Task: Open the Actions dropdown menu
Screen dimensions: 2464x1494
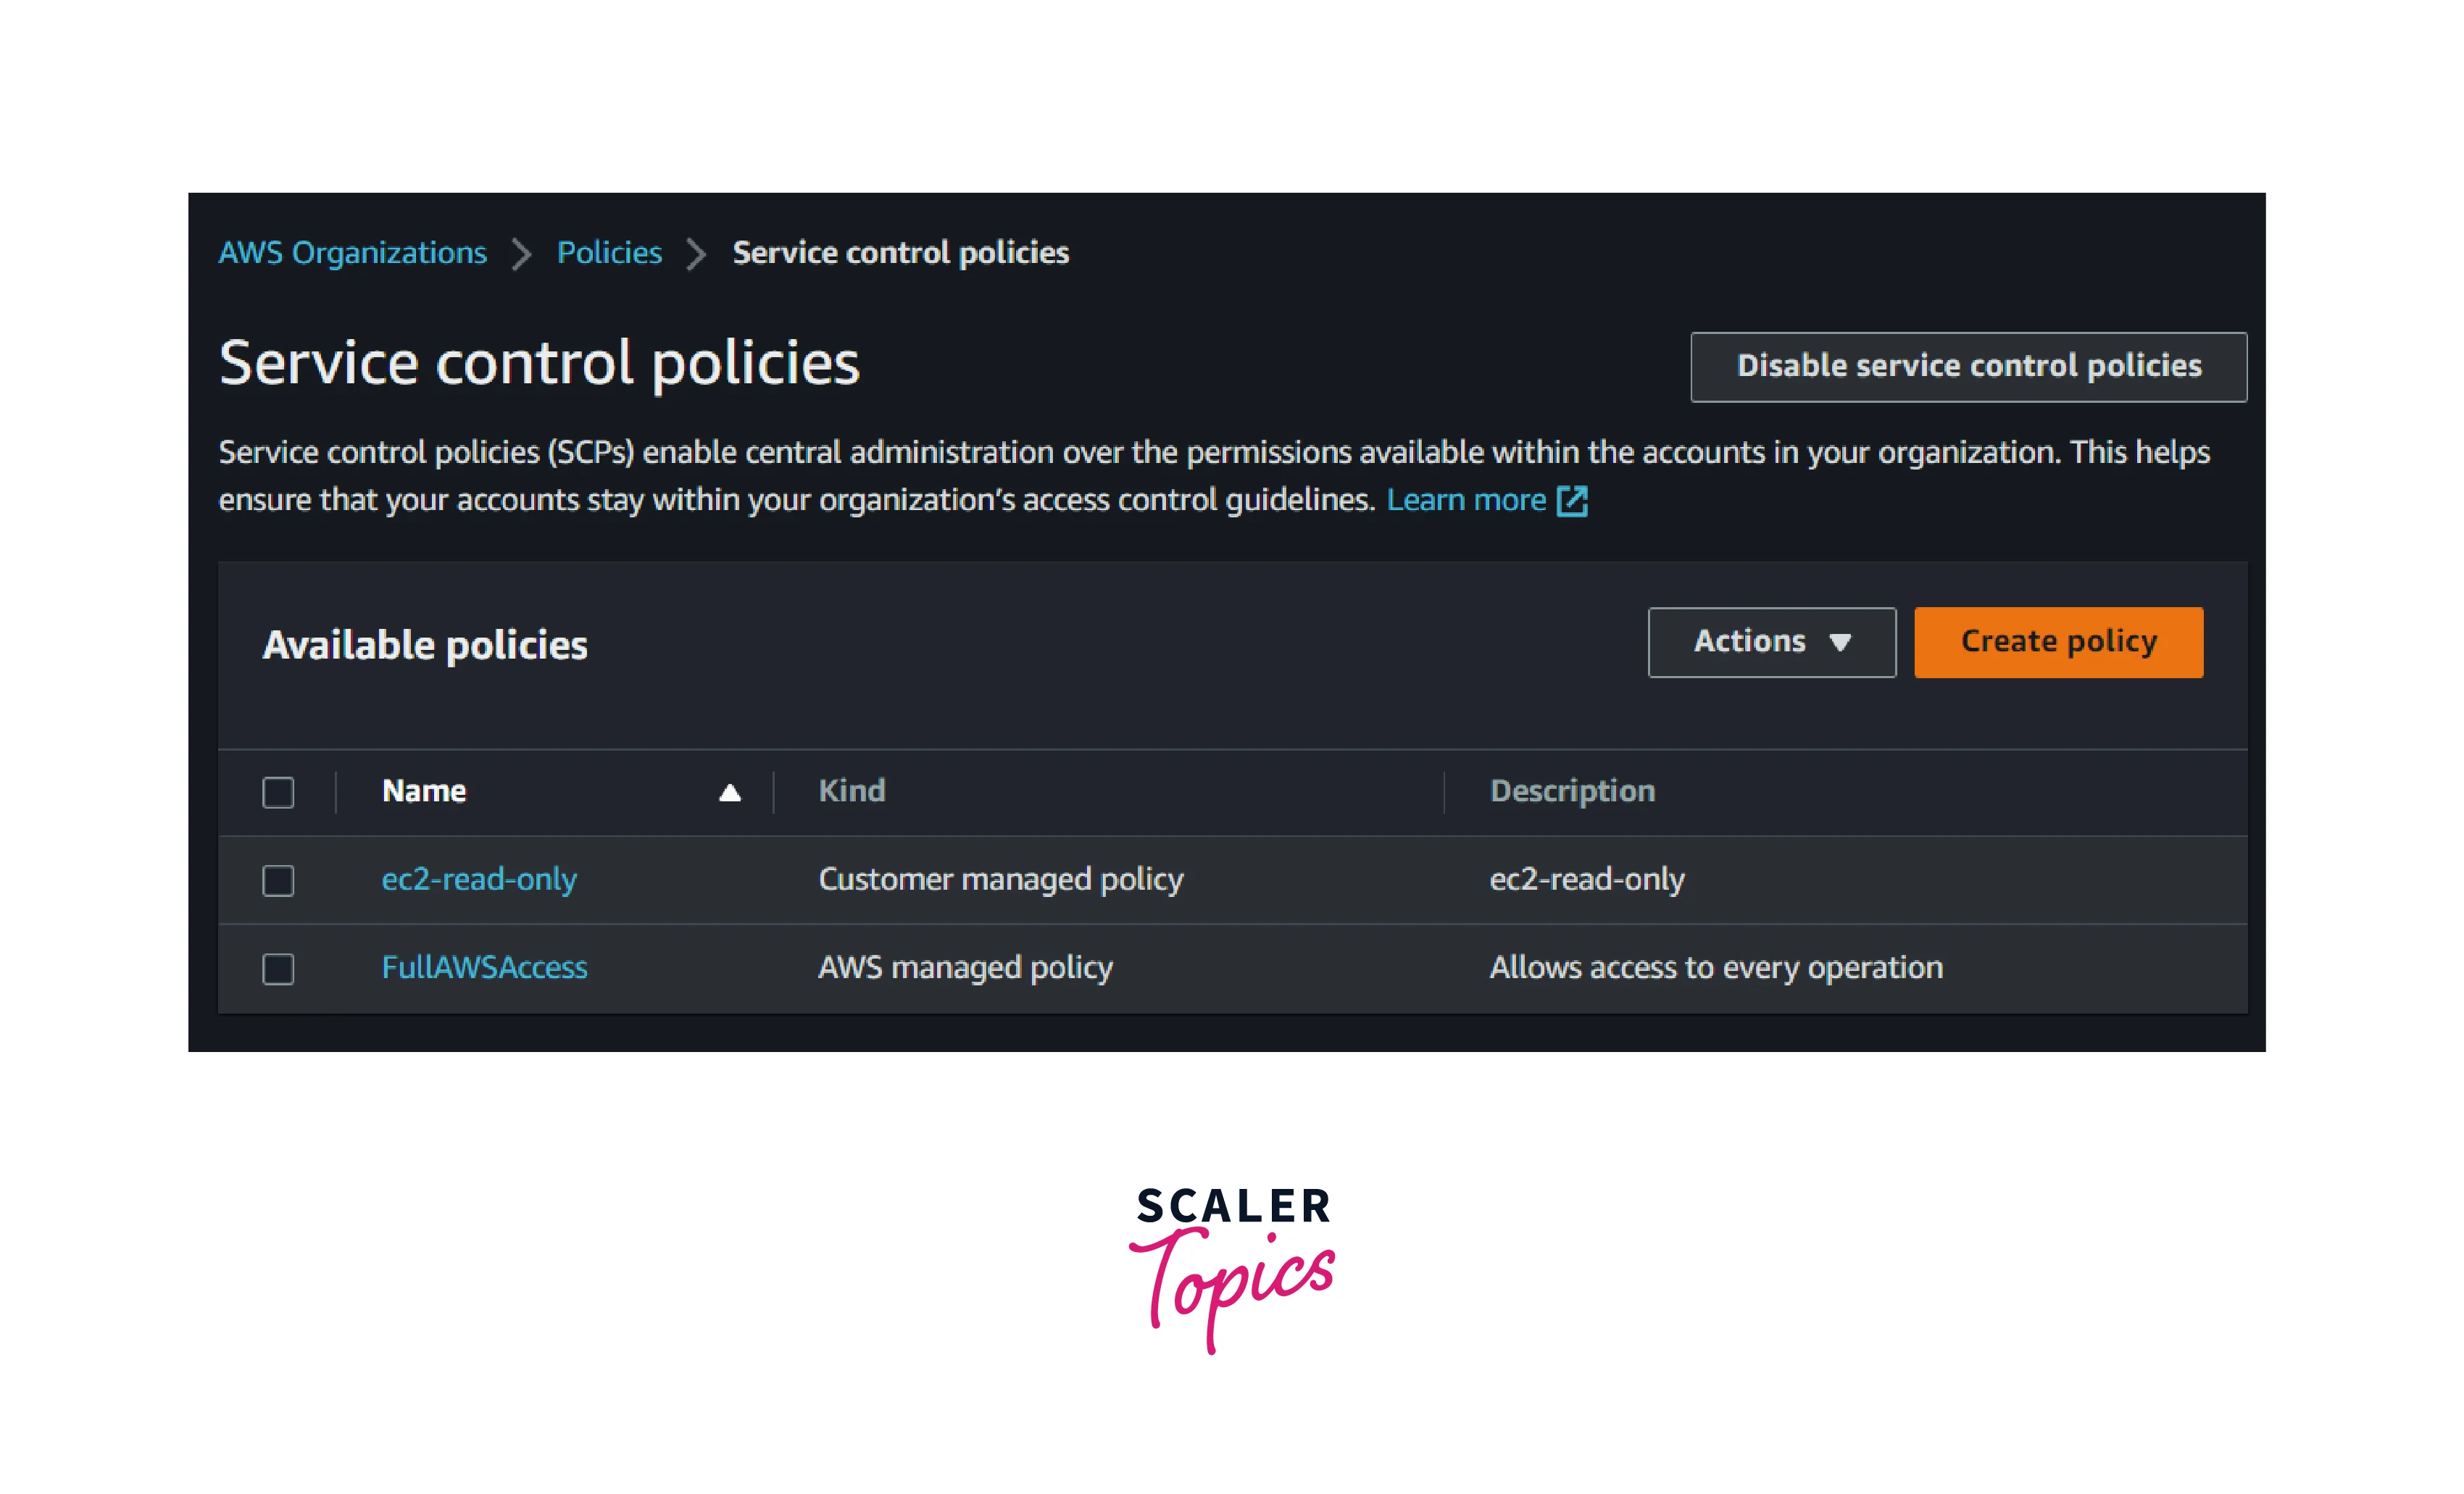Action: click(1771, 642)
